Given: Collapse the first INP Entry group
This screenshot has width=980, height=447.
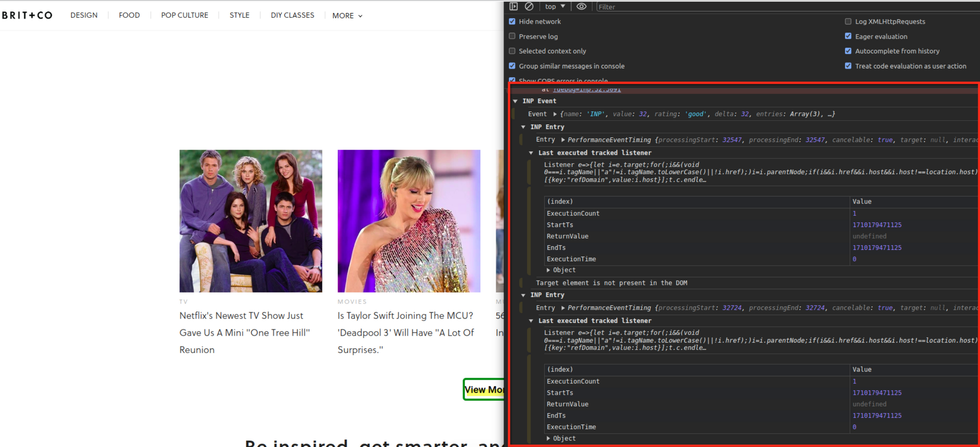Looking at the screenshot, I should [x=523, y=127].
